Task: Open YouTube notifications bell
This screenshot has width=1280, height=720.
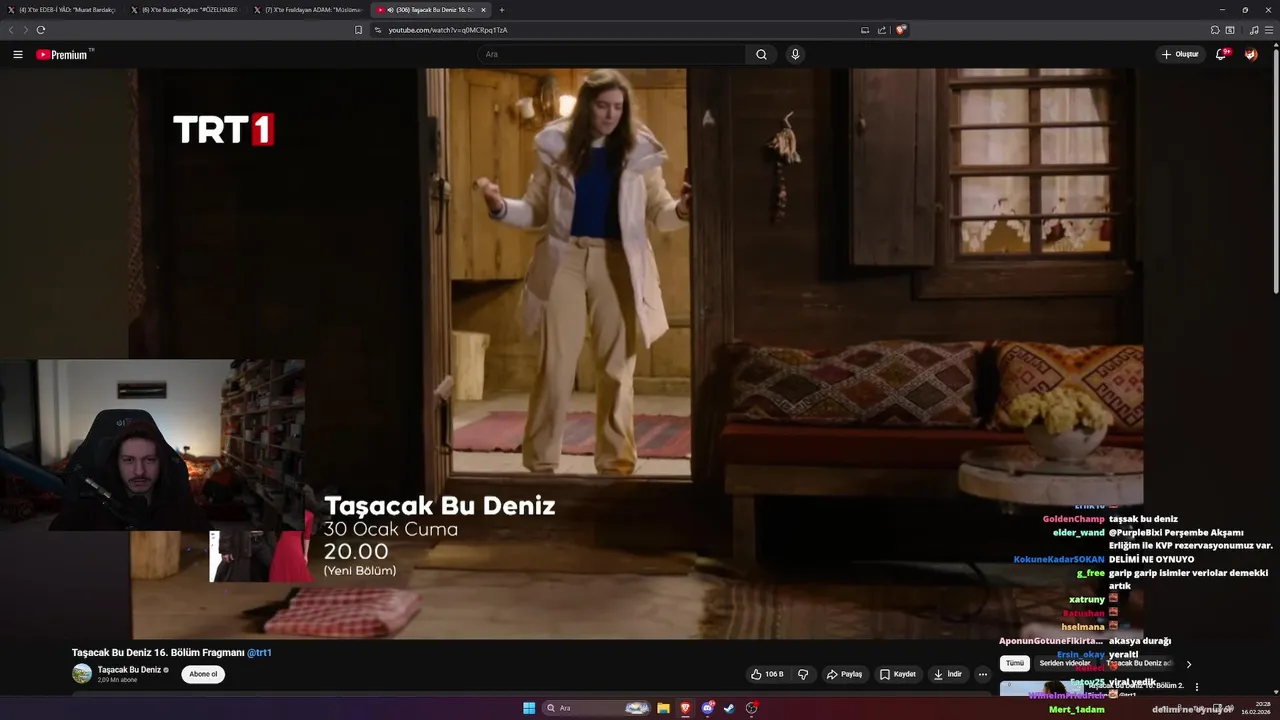Action: [x=1221, y=54]
